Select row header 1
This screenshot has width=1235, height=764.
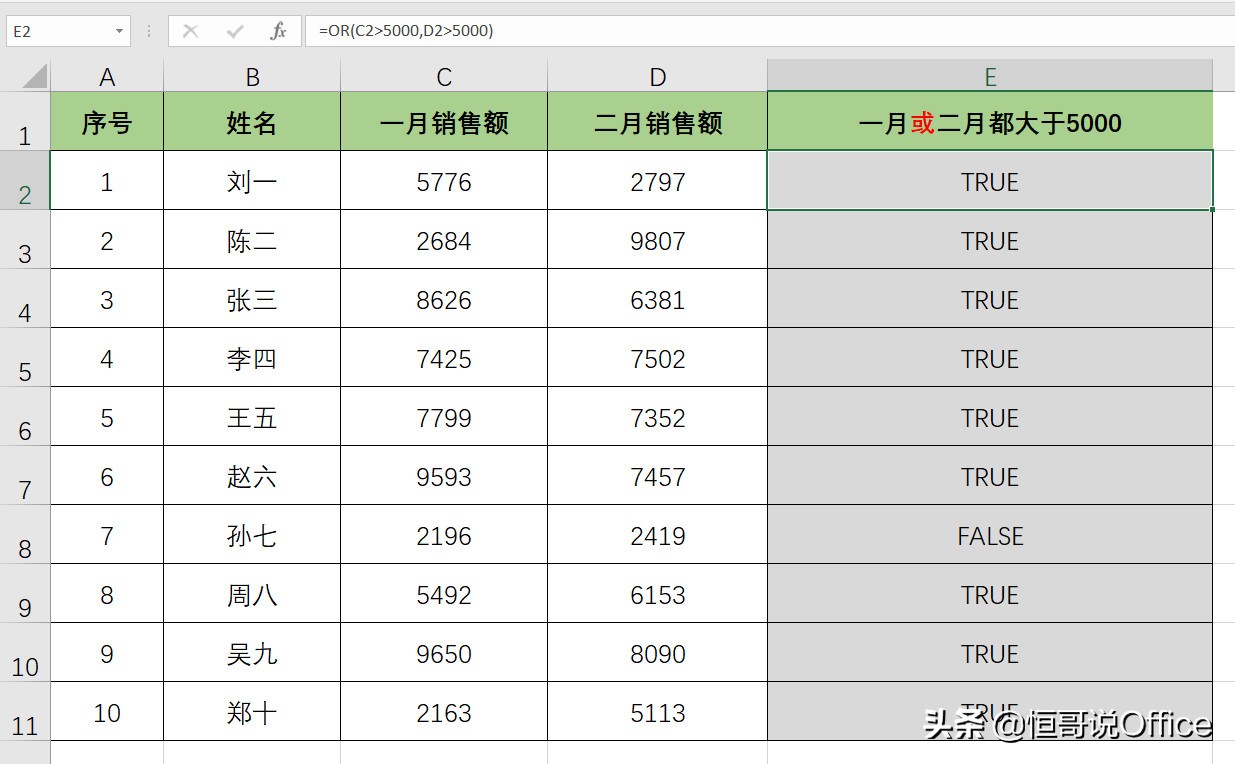[25, 121]
